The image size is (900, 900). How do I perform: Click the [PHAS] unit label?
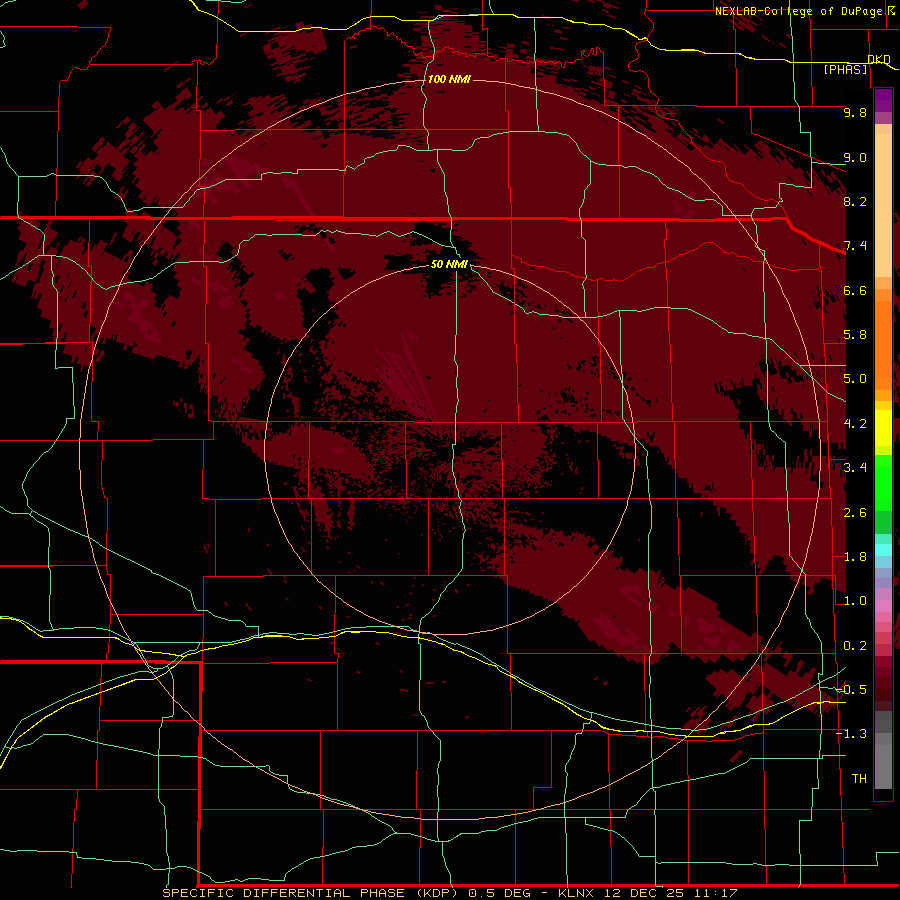pos(845,69)
